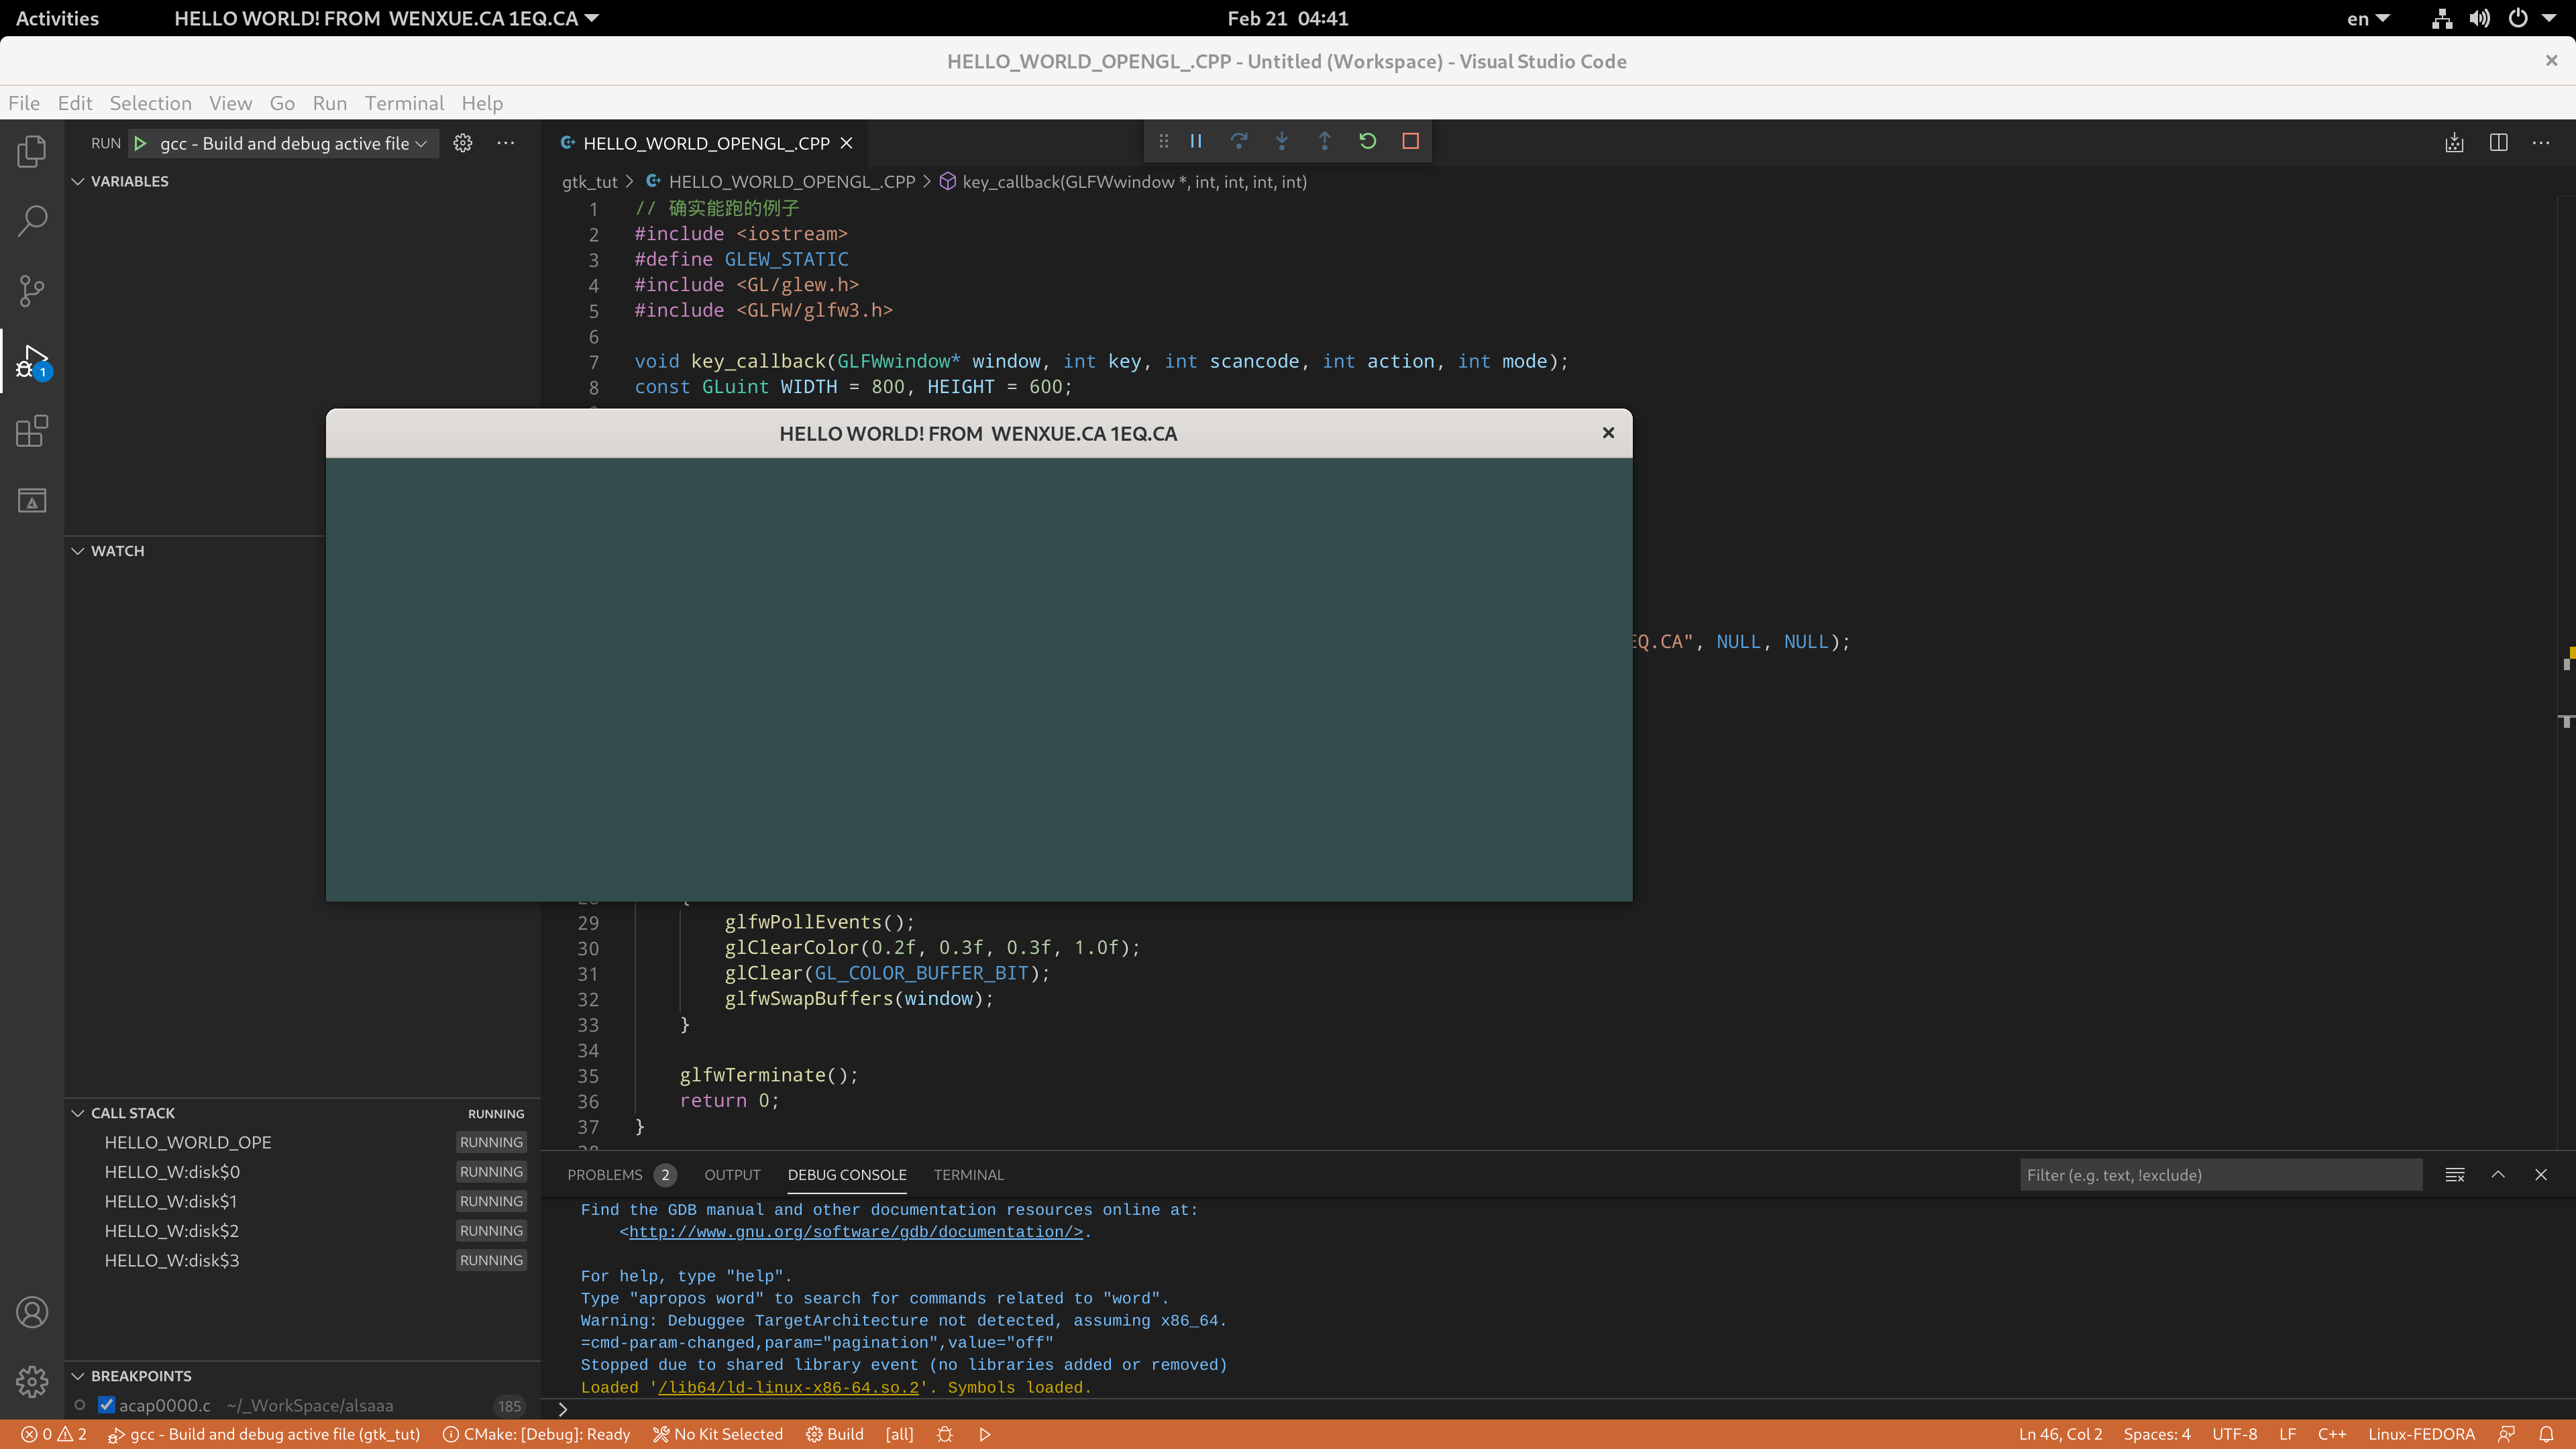The width and height of the screenshot is (2576, 1449).
Task: Click the Step Into debug icon
Action: pyautogui.click(x=1281, y=141)
